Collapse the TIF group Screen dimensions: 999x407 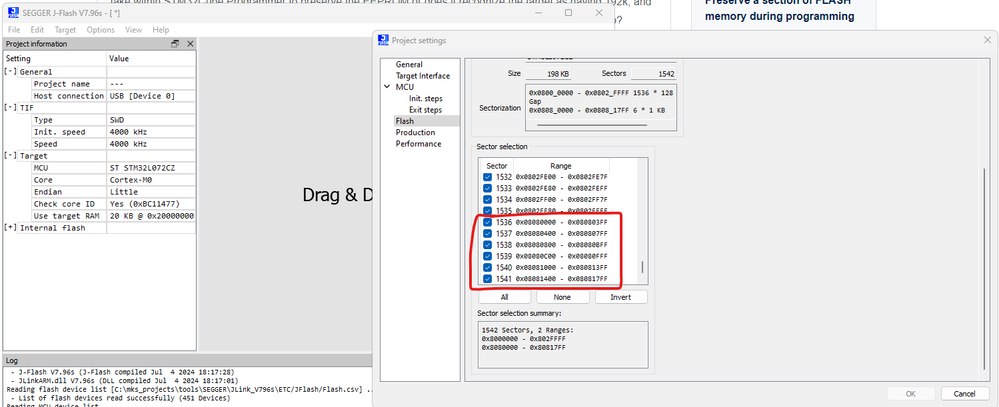click(x=10, y=108)
